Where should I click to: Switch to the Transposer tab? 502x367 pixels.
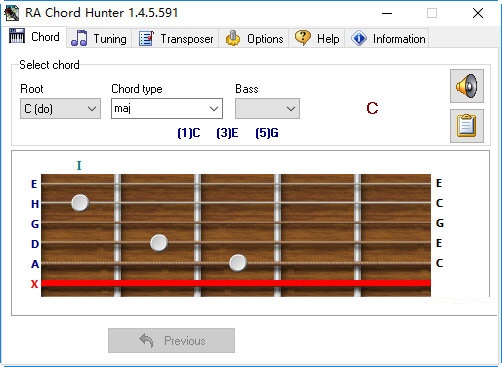176,38
